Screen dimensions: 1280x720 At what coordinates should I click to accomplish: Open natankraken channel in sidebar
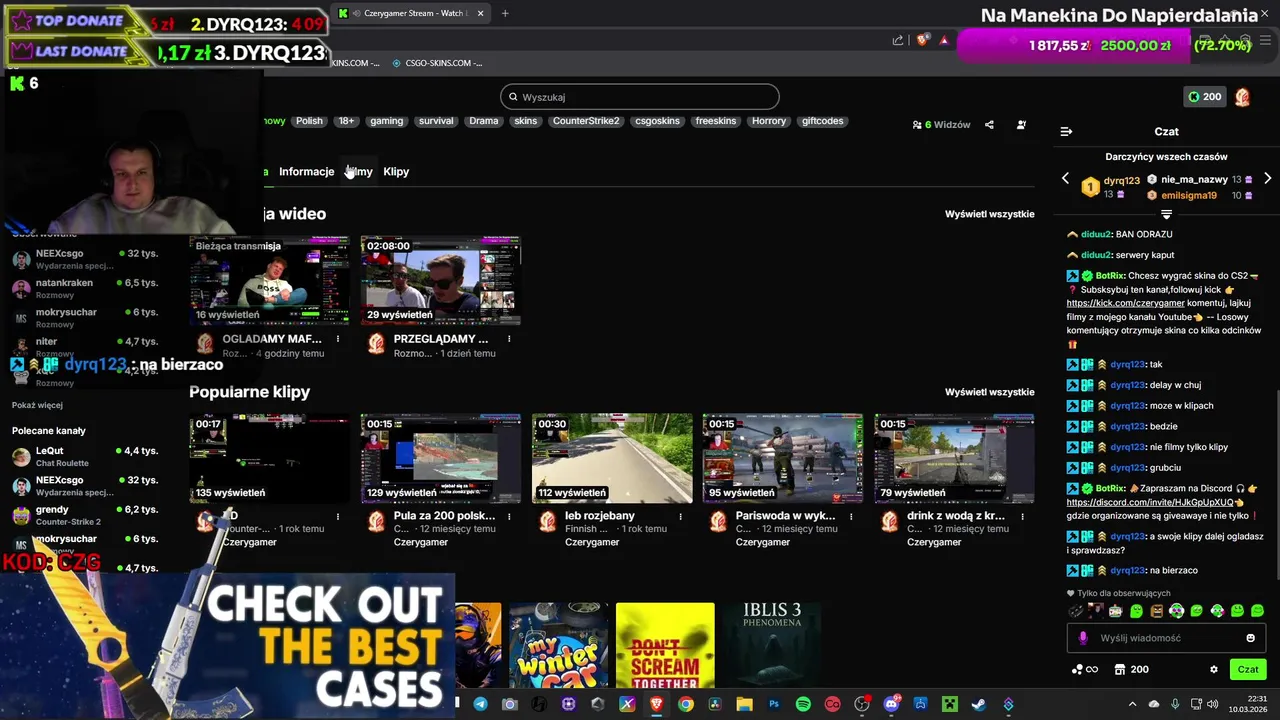tap(85, 288)
